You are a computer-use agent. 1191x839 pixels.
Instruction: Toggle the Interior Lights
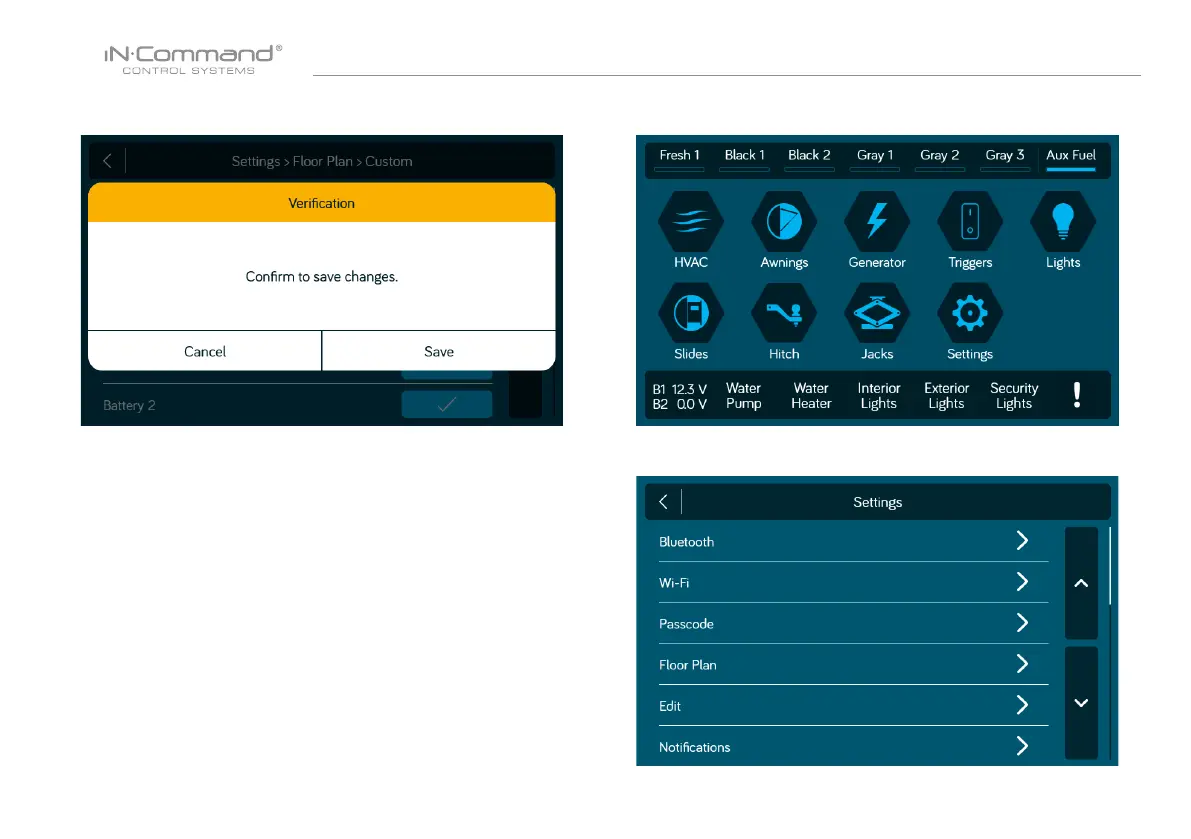click(x=879, y=396)
